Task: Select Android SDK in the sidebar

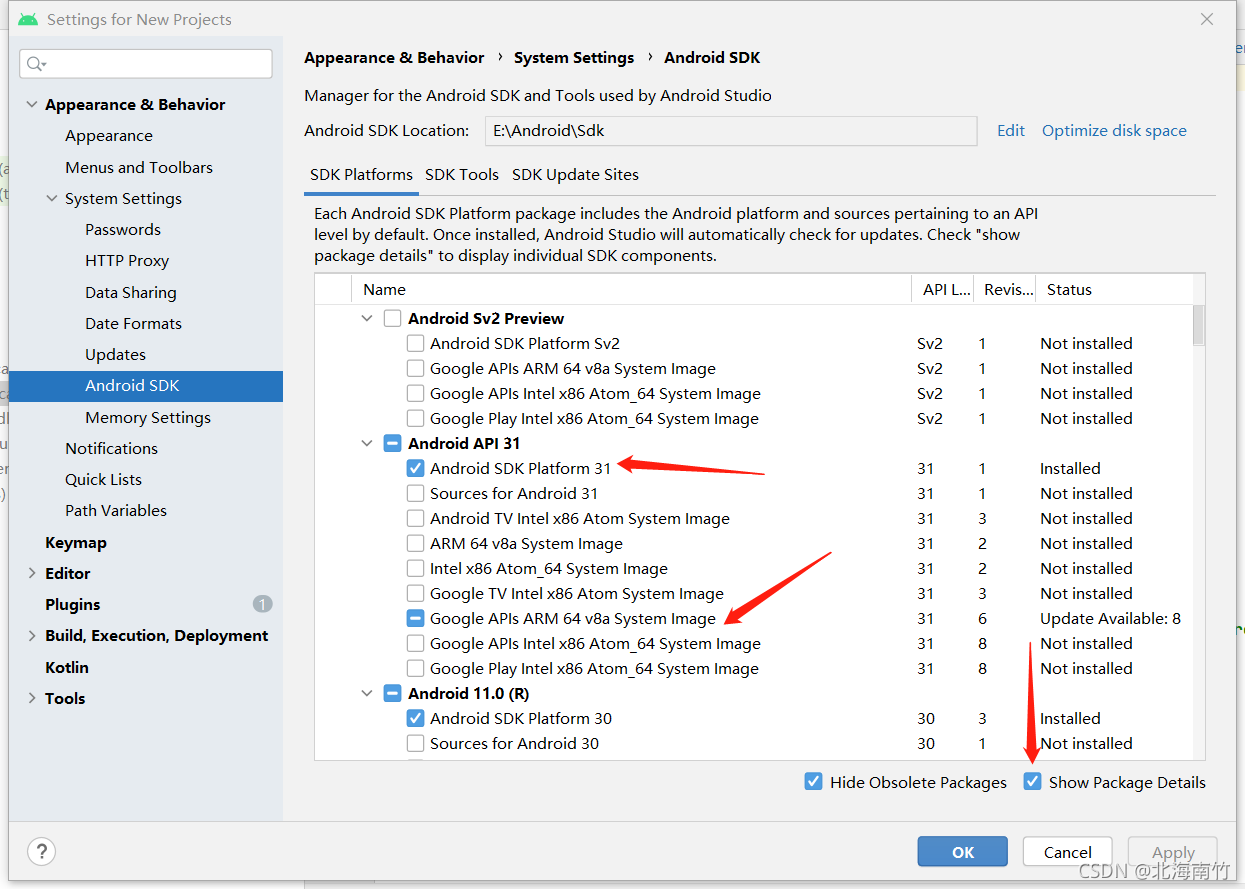Action: [x=146, y=385]
